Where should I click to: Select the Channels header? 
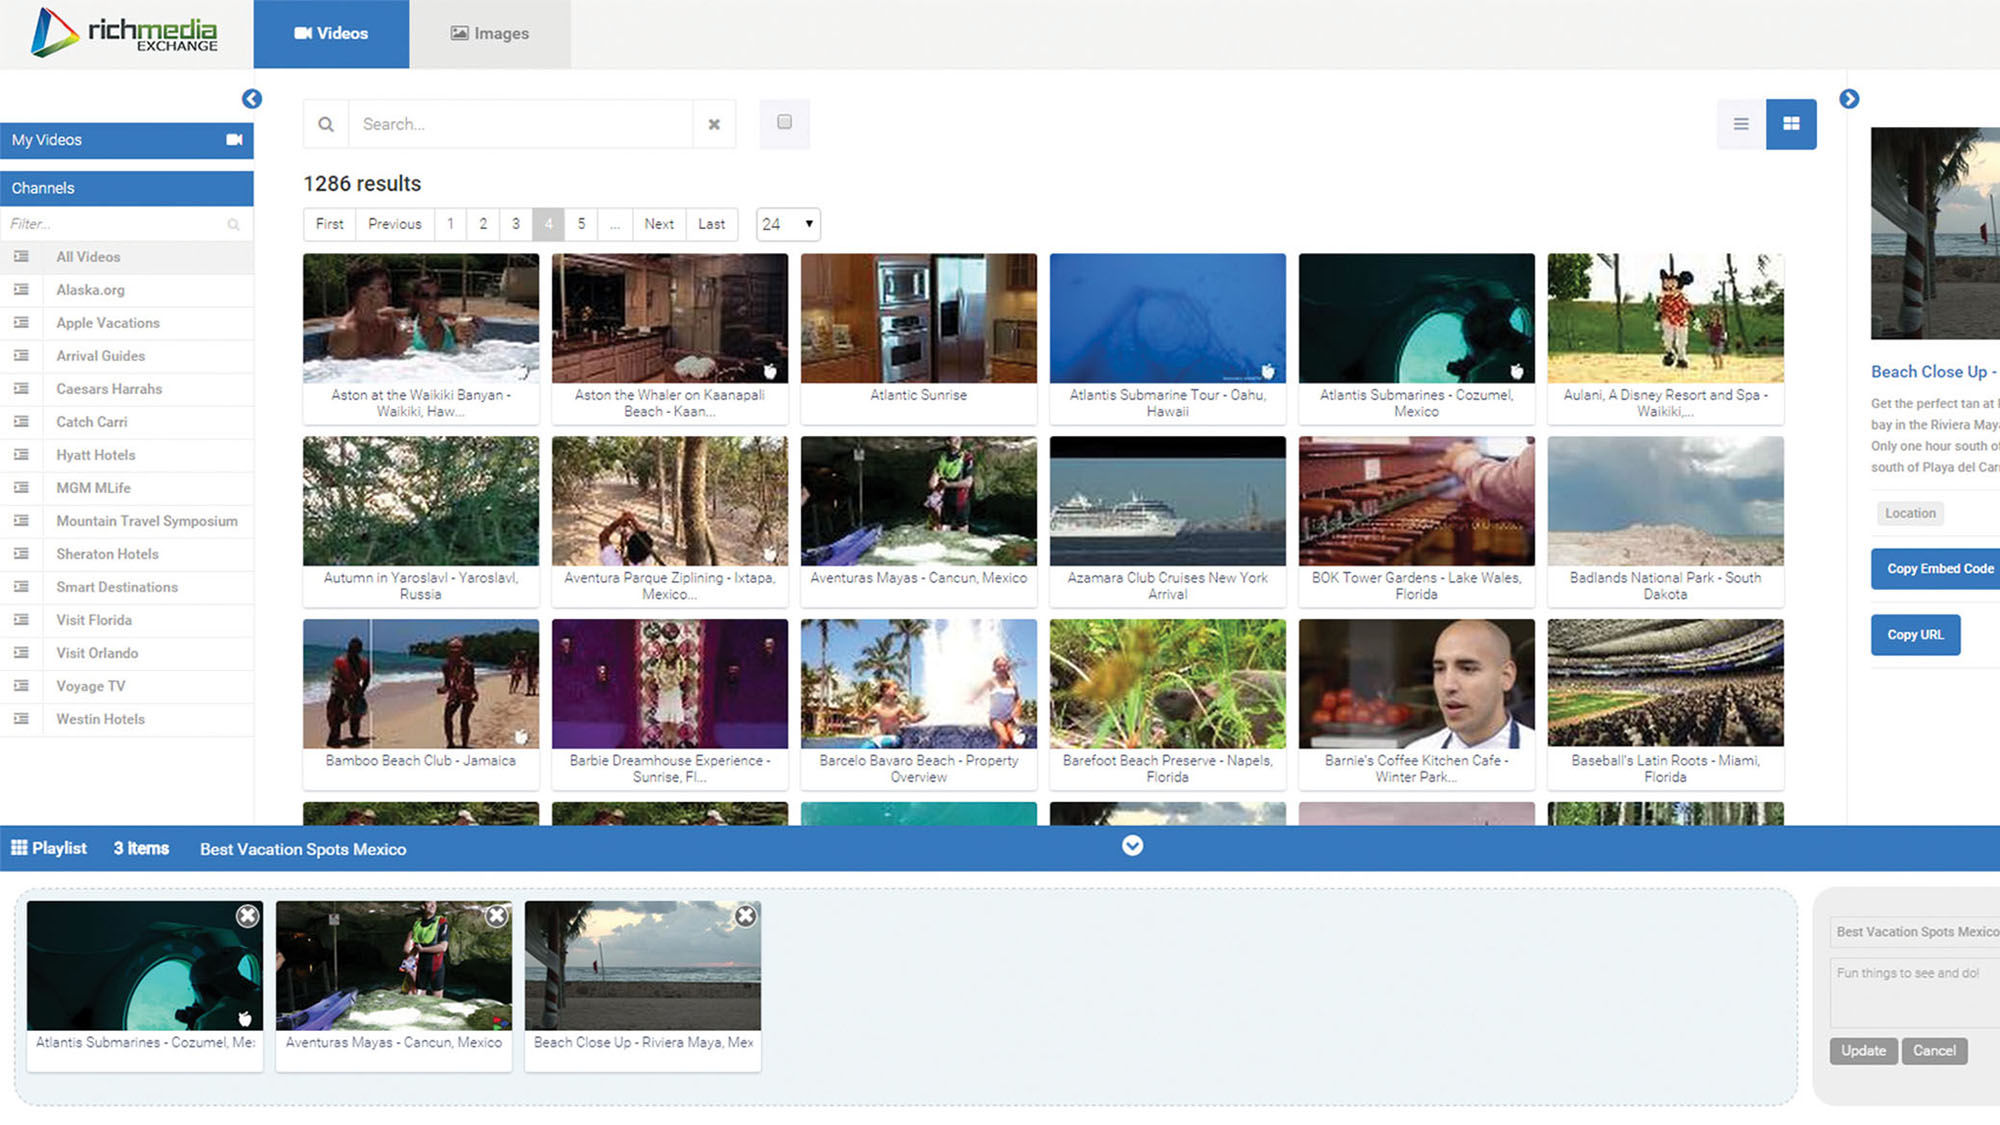(x=127, y=188)
